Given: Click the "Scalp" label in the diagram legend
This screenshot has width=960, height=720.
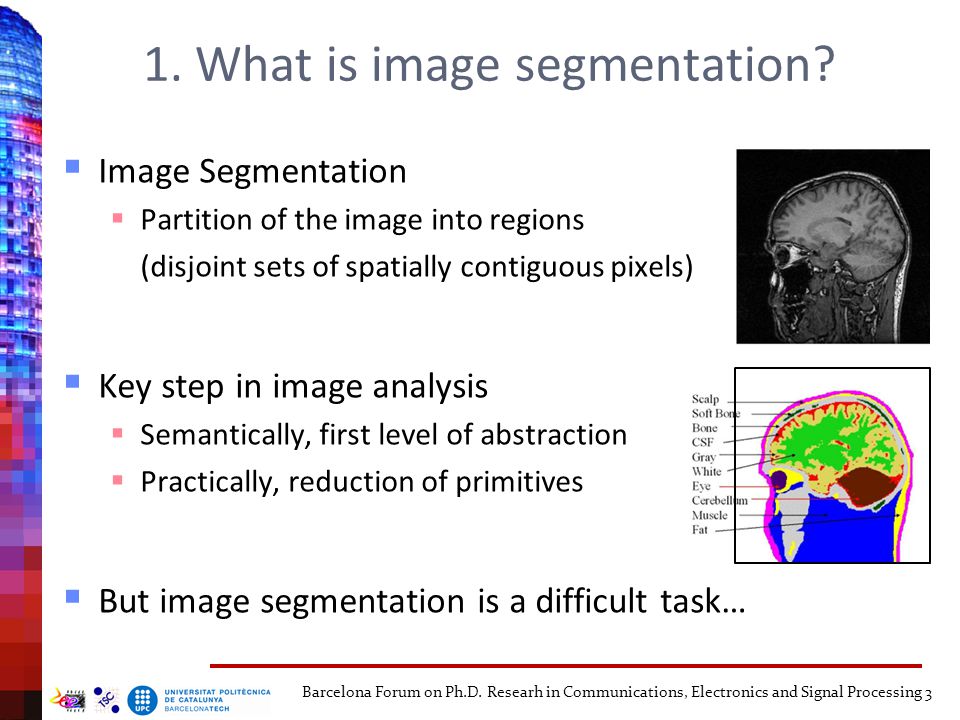Looking at the screenshot, I should point(705,399).
